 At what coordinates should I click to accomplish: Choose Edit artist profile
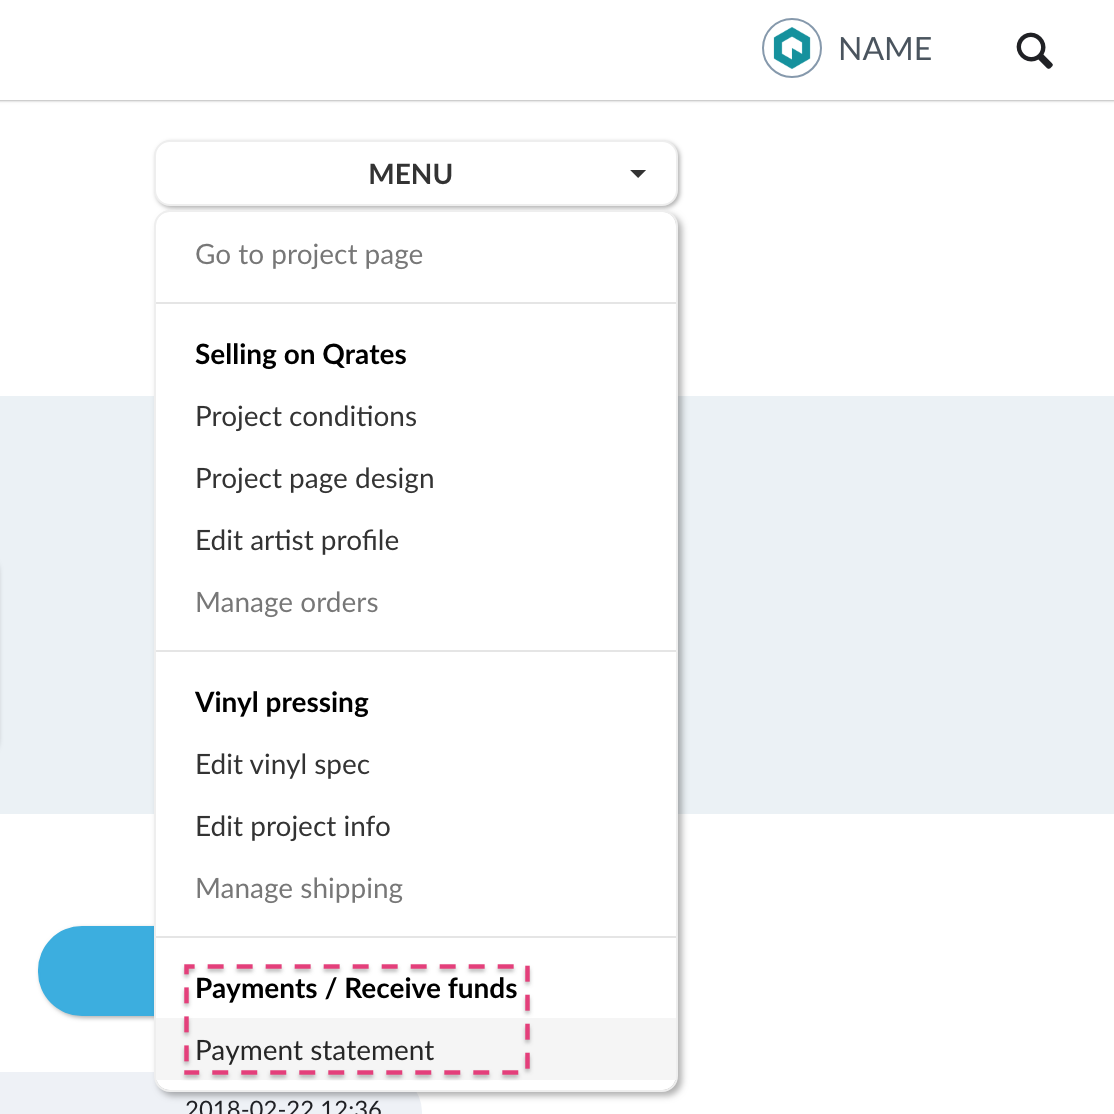coord(297,541)
